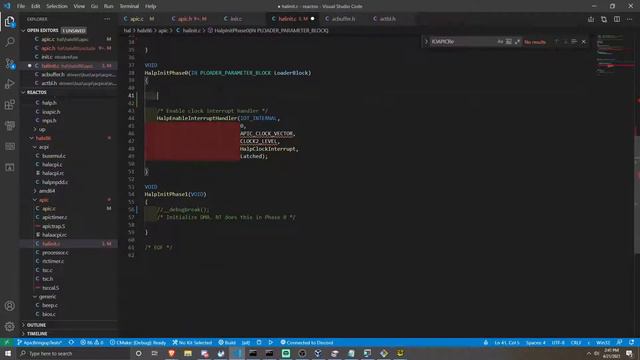Expand replace field in find widget
The width and height of the screenshot is (640, 360).
click(x=426, y=42)
